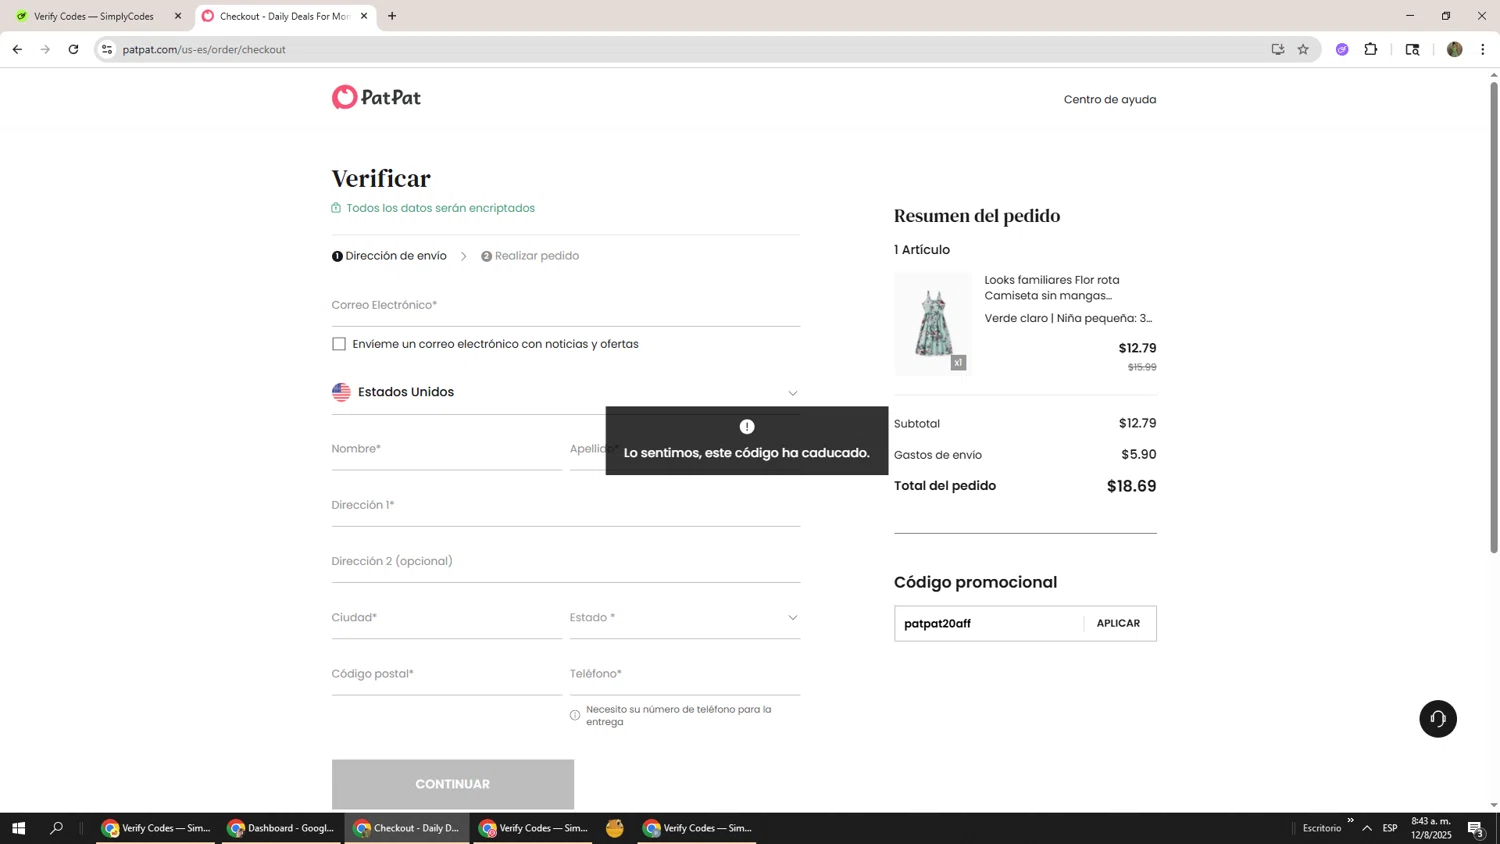This screenshot has width=1500, height=844.
Task: Expand the Estados Unidos country dropdown
Action: (565, 392)
